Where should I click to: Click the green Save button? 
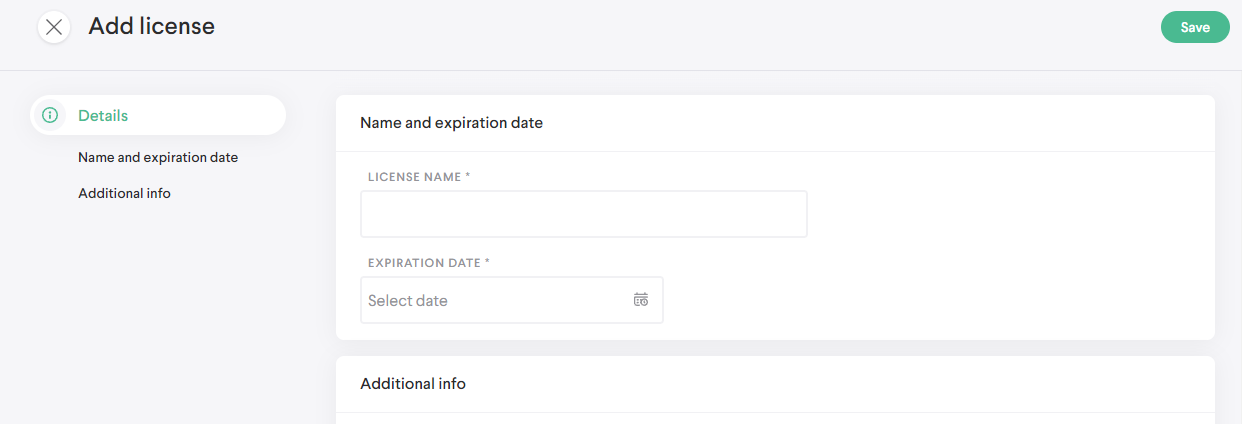tap(1195, 27)
